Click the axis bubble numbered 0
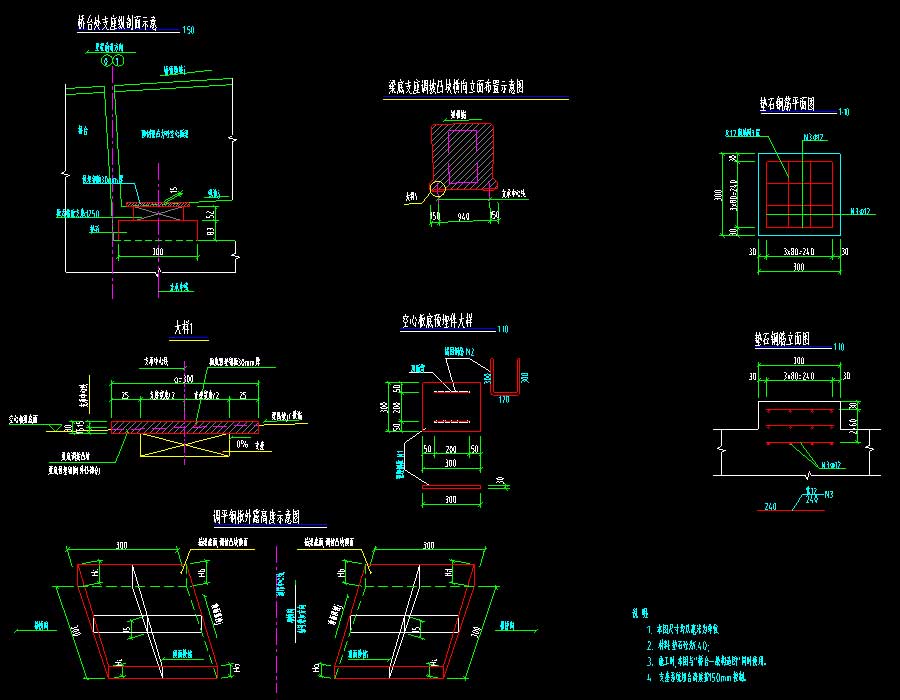 tap(105, 61)
